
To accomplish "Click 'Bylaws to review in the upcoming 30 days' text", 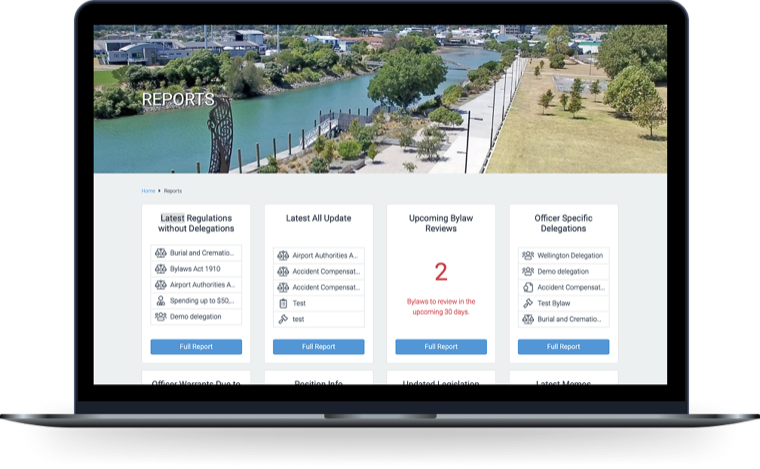I will click(x=441, y=307).
